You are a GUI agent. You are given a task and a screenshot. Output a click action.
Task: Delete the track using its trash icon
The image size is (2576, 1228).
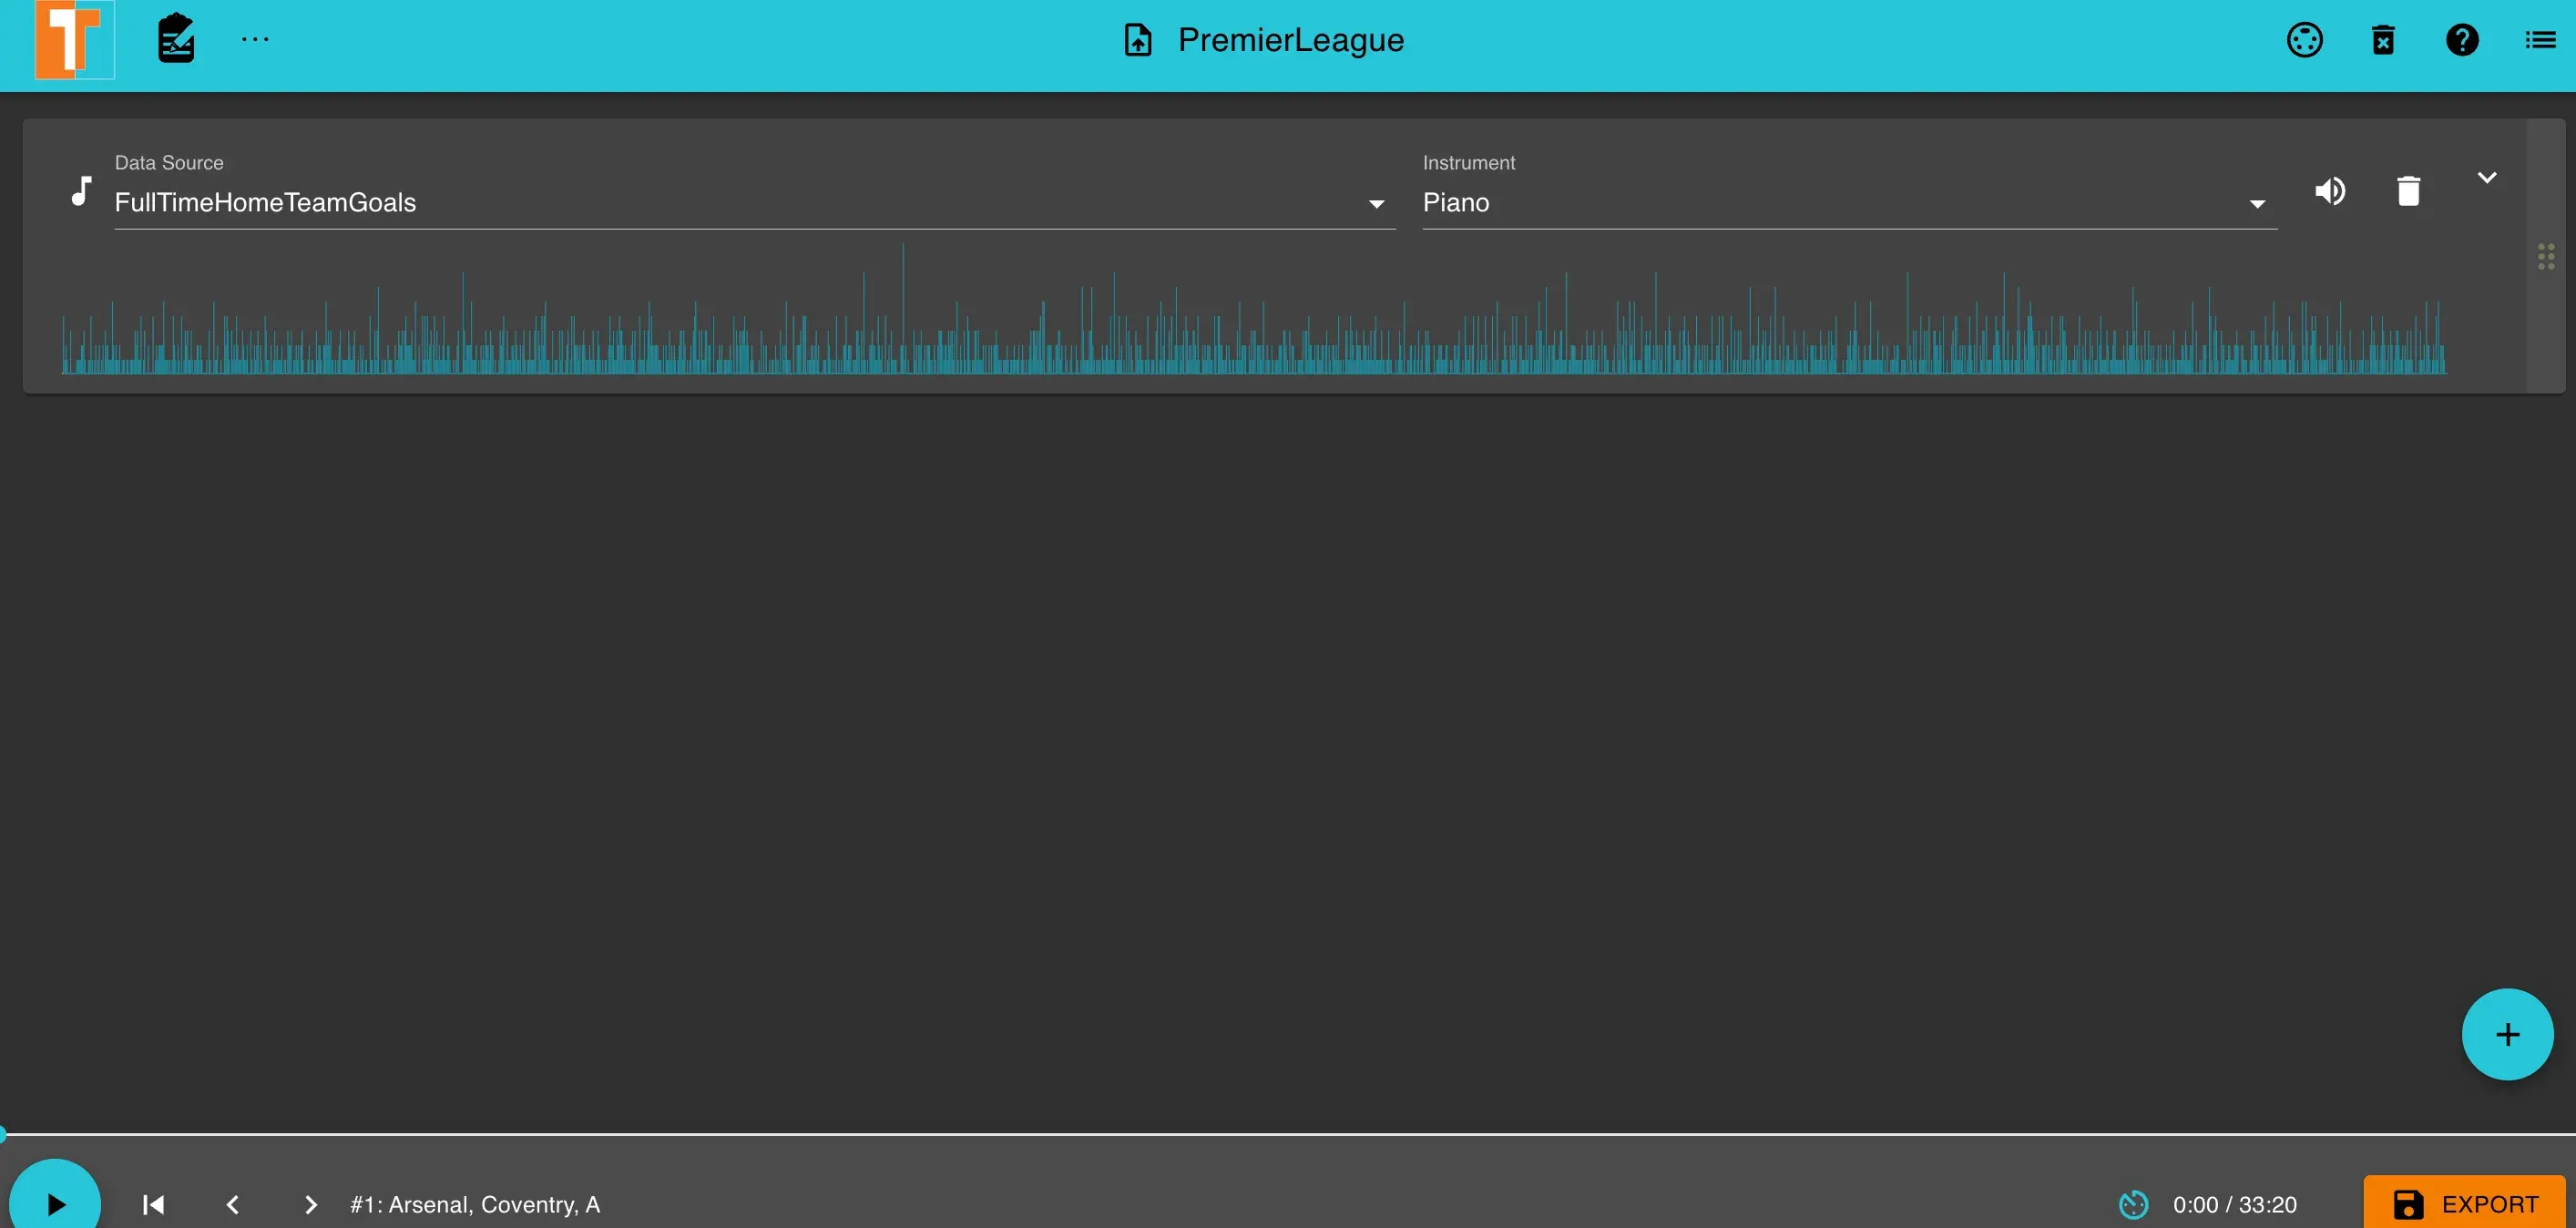(x=2408, y=191)
